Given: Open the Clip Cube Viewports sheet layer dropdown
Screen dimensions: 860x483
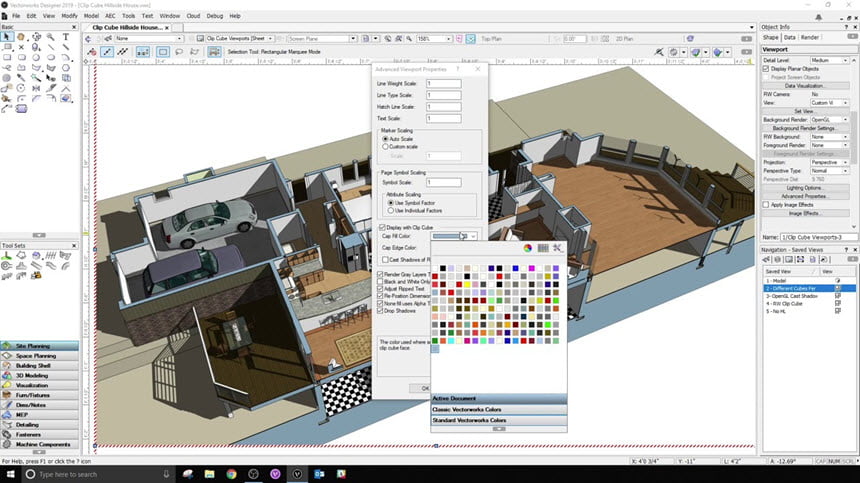Looking at the screenshot, I should [240, 38].
